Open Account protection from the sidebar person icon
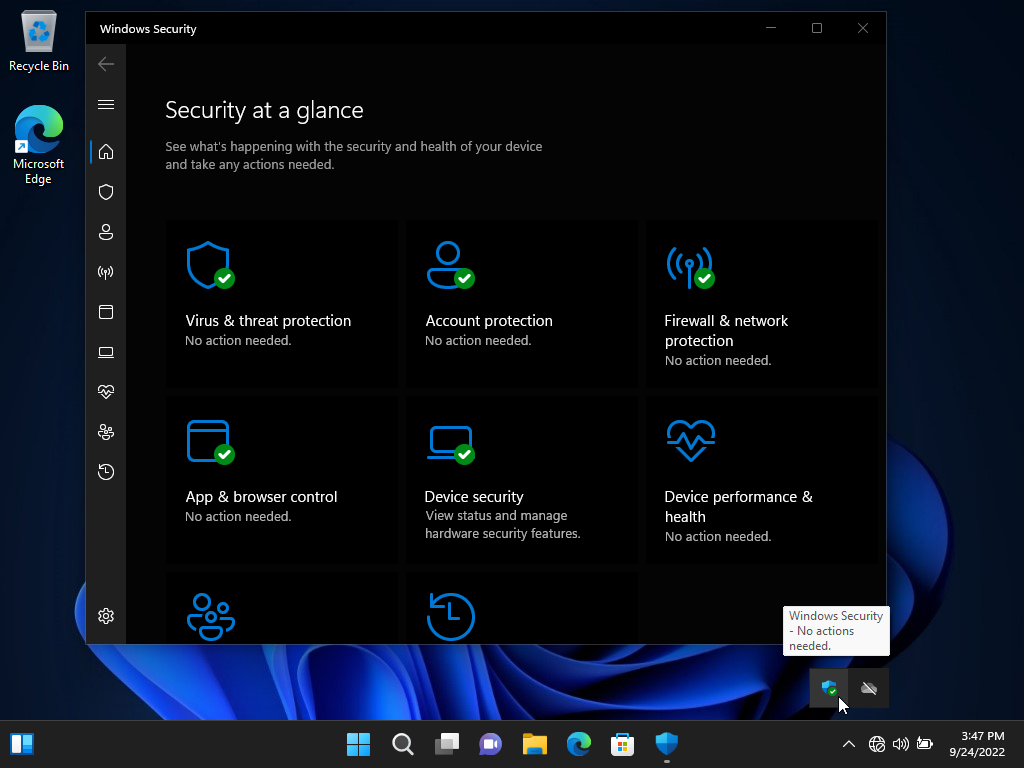The image size is (1024, 768). (x=106, y=232)
